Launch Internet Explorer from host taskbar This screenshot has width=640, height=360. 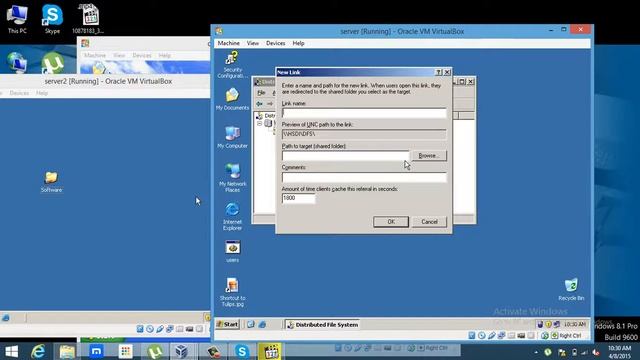(38, 351)
